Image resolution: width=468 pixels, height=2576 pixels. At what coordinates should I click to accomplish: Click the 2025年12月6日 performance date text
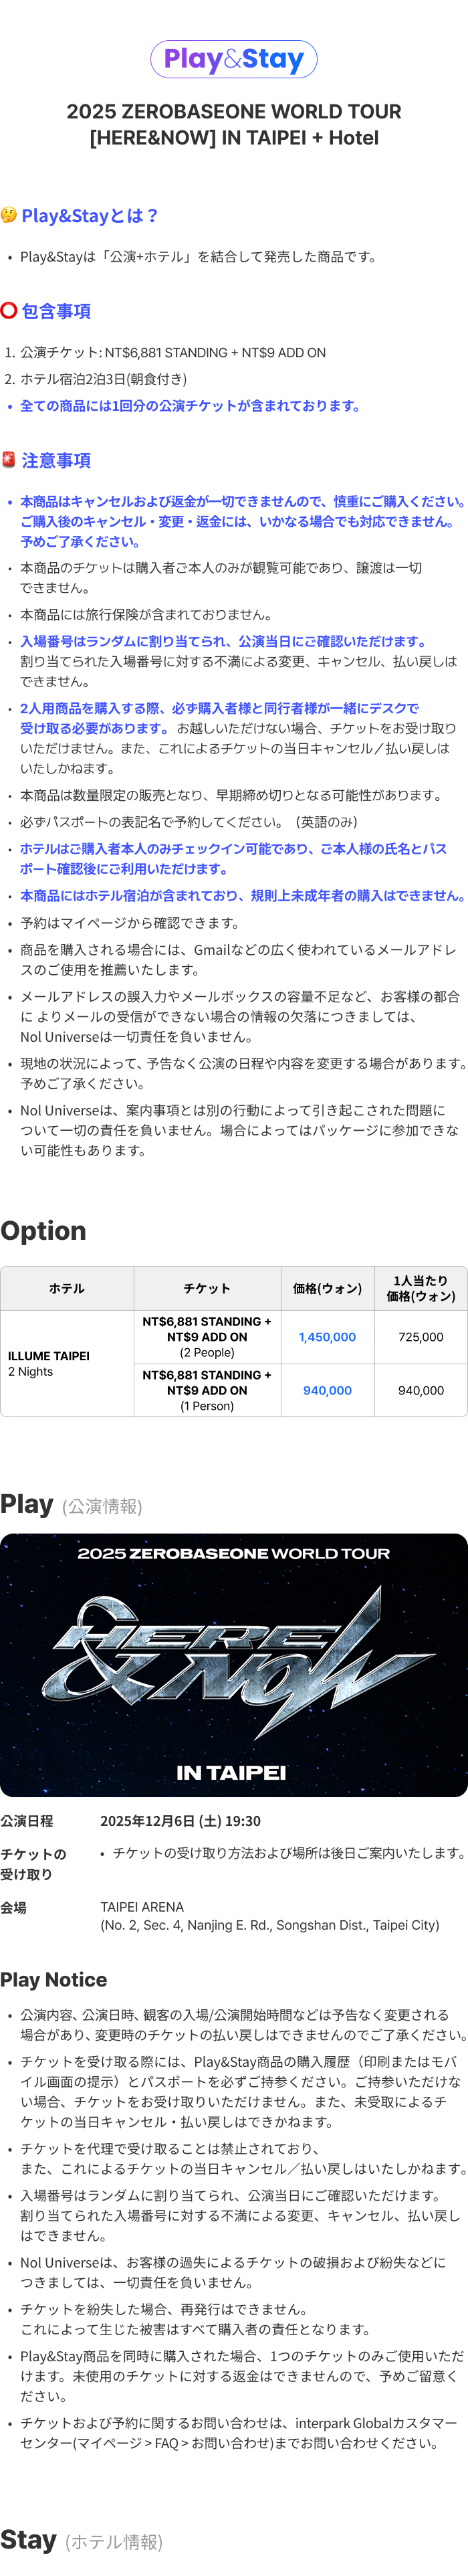click(180, 1821)
